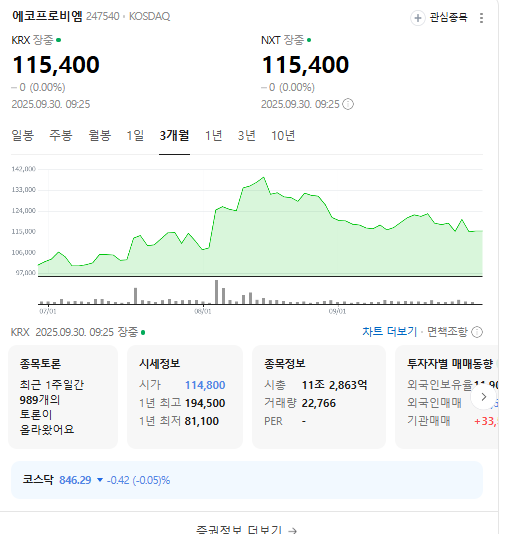The height and width of the screenshot is (534, 524).
Task: Select the 1년 chart tab
Action: (x=213, y=136)
